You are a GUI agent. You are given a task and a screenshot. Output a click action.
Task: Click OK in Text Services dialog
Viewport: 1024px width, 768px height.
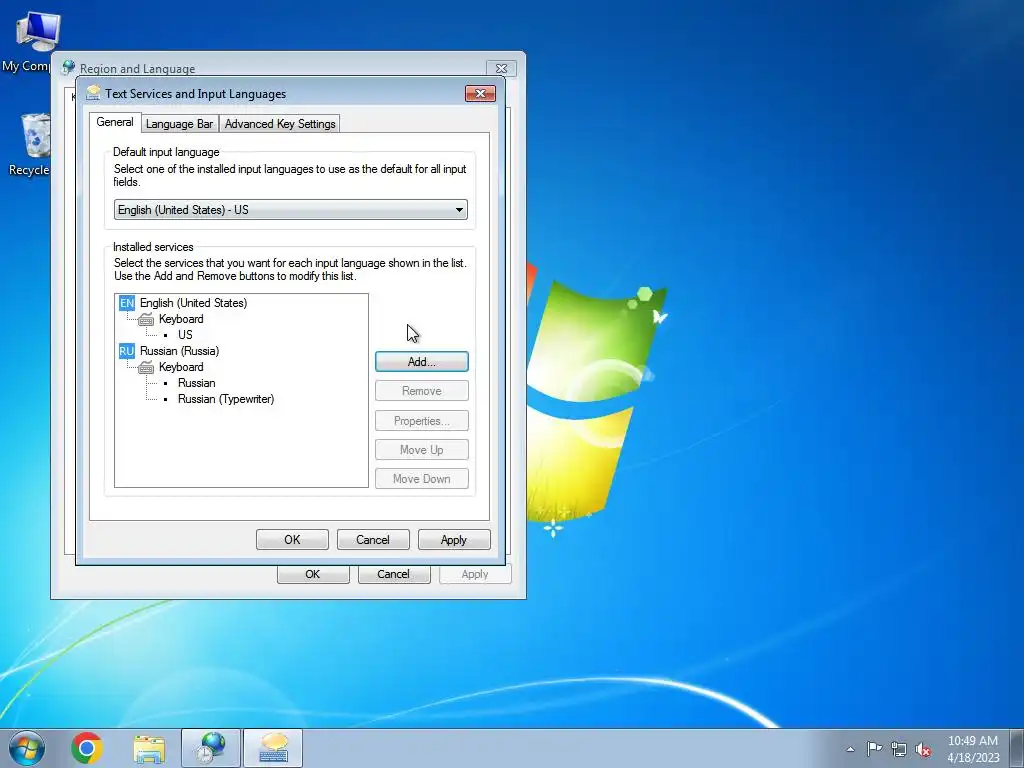coord(293,540)
